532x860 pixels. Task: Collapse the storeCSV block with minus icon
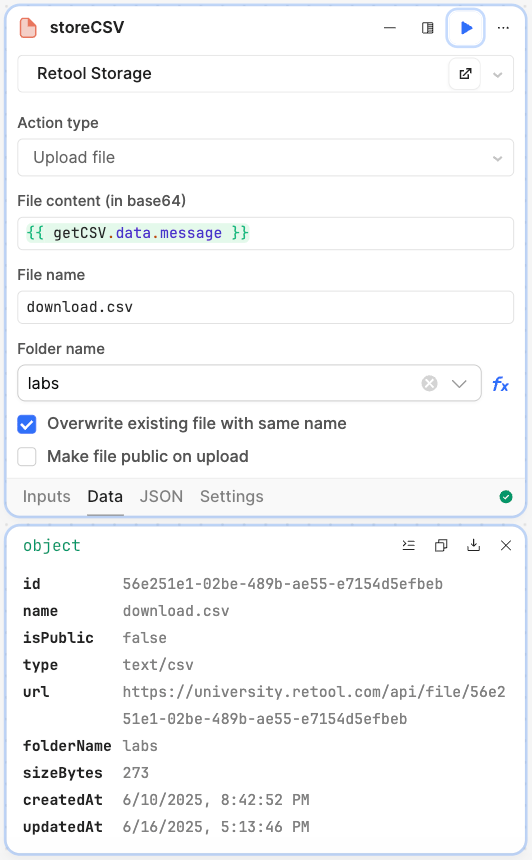[390, 27]
